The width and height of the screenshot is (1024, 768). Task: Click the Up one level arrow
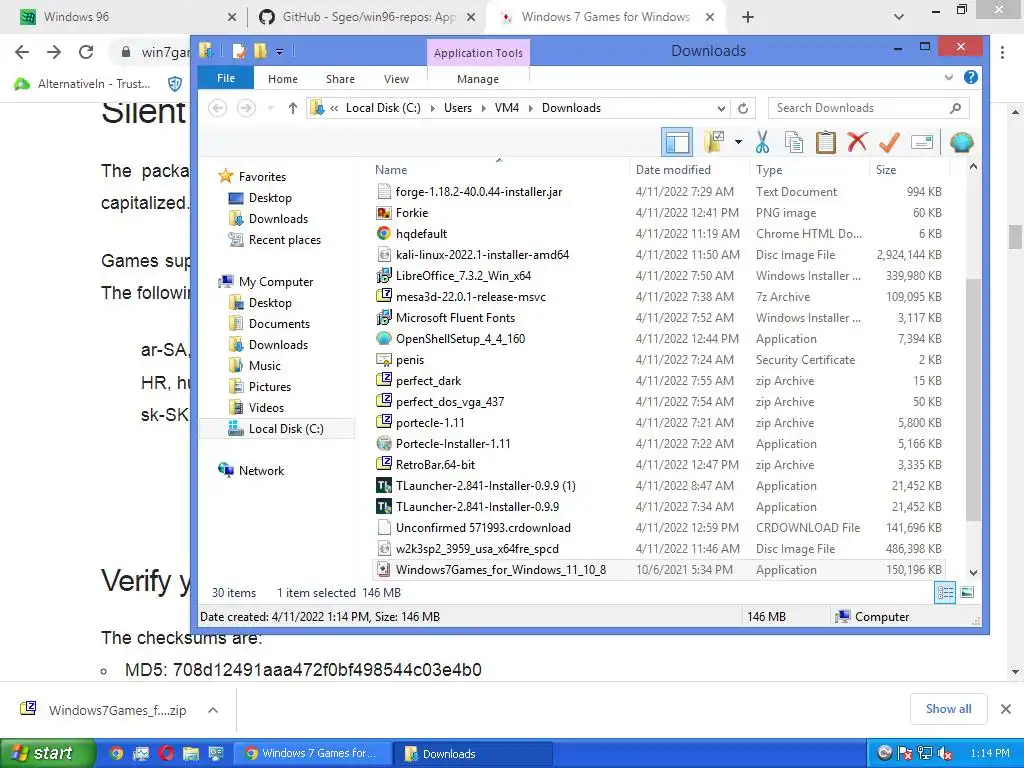293,108
